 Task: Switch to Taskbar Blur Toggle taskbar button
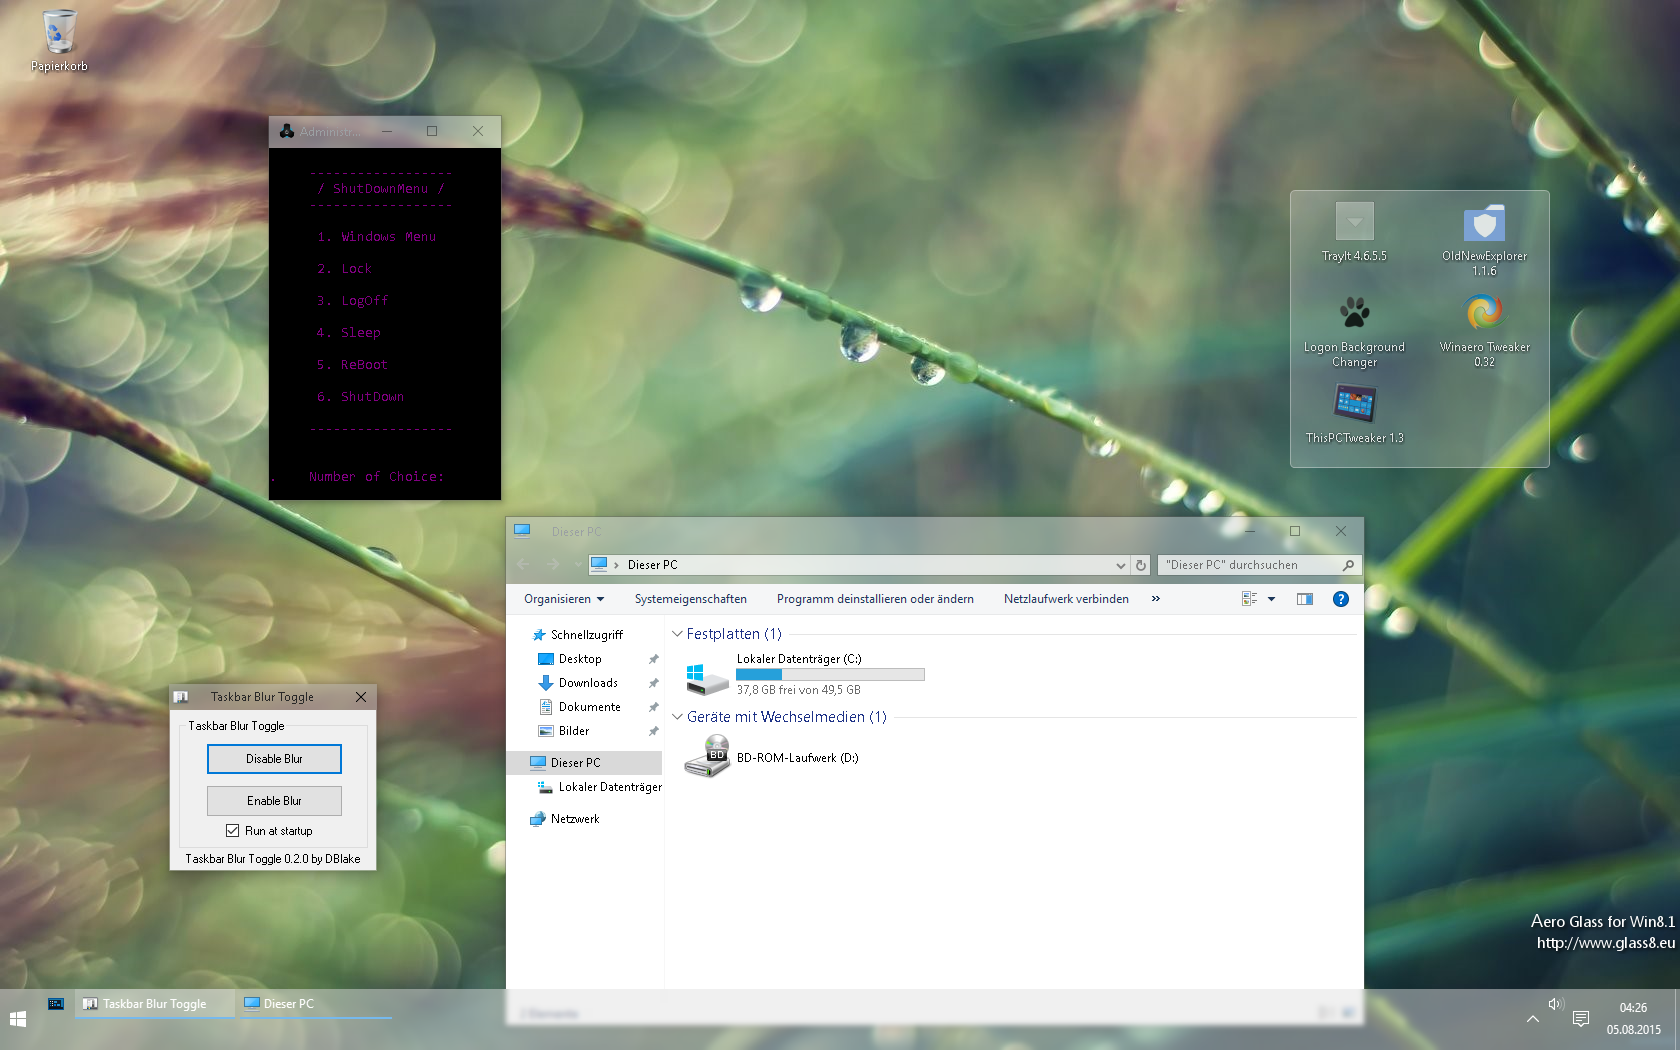coord(154,1004)
